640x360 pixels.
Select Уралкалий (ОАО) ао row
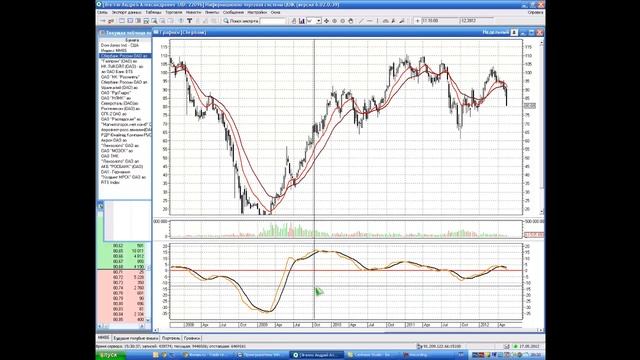coord(125,87)
